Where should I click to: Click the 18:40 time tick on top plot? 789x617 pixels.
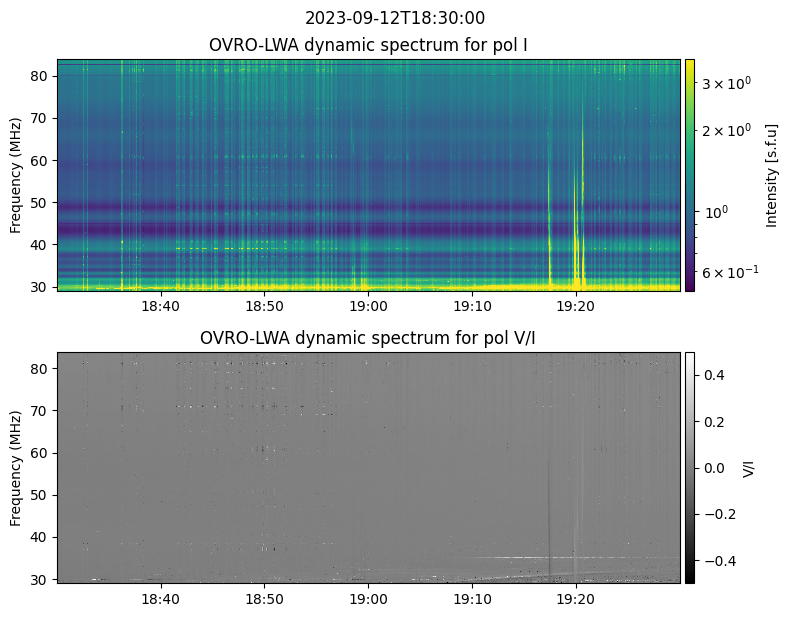[x=160, y=306]
